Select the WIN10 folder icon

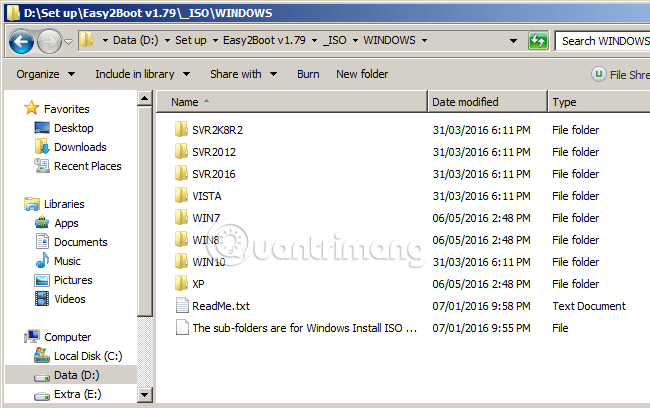coord(181,262)
